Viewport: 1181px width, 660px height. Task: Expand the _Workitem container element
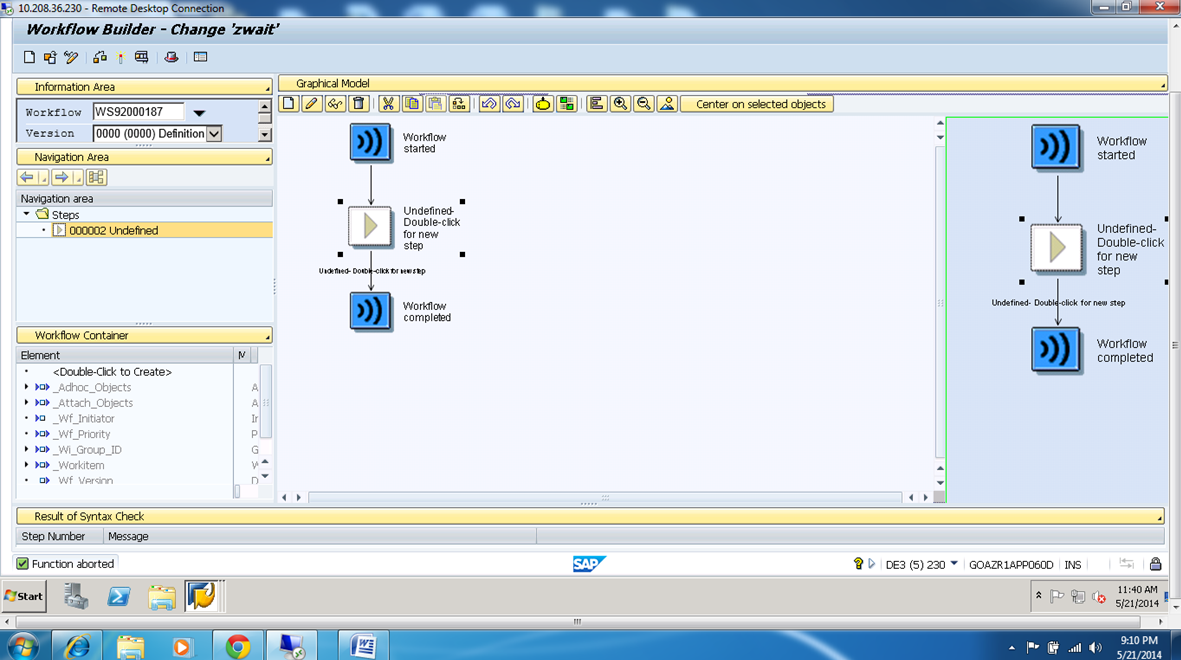26,465
